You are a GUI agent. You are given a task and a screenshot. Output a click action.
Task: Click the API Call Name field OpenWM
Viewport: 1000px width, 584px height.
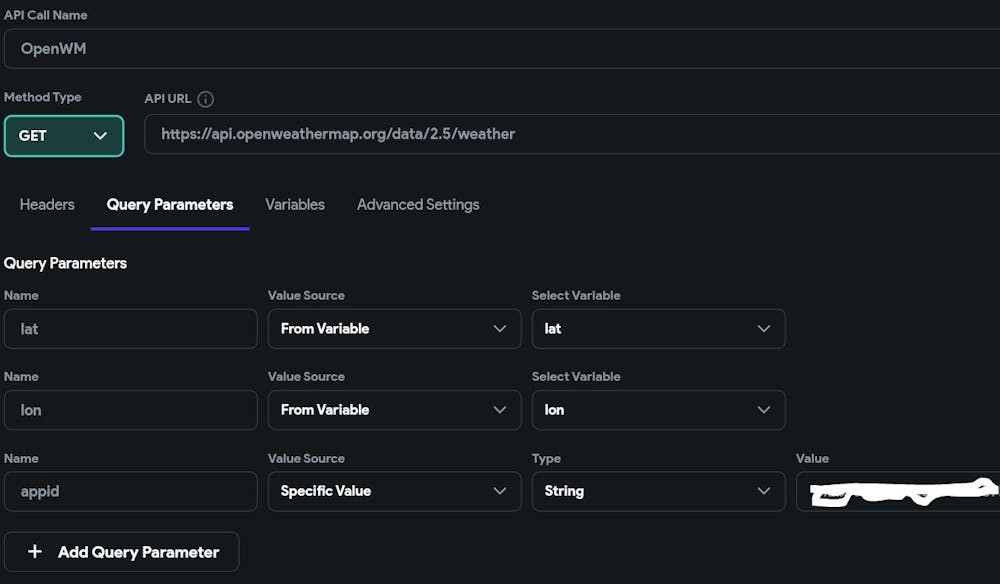[x=500, y=48]
